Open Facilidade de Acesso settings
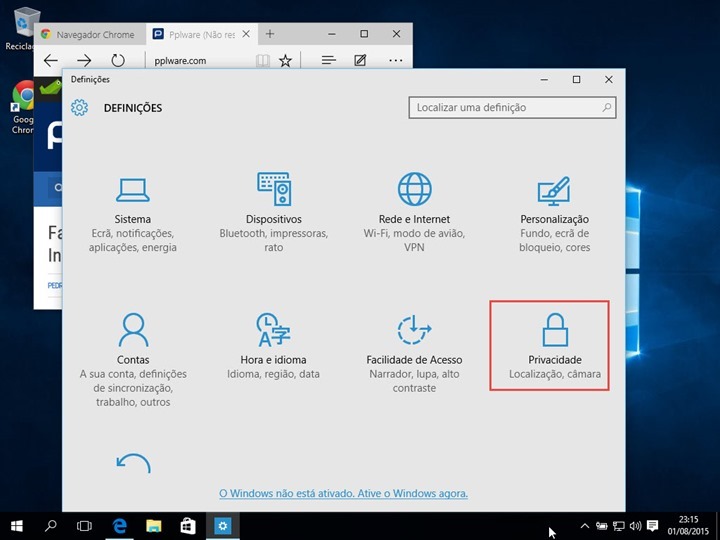 point(414,350)
